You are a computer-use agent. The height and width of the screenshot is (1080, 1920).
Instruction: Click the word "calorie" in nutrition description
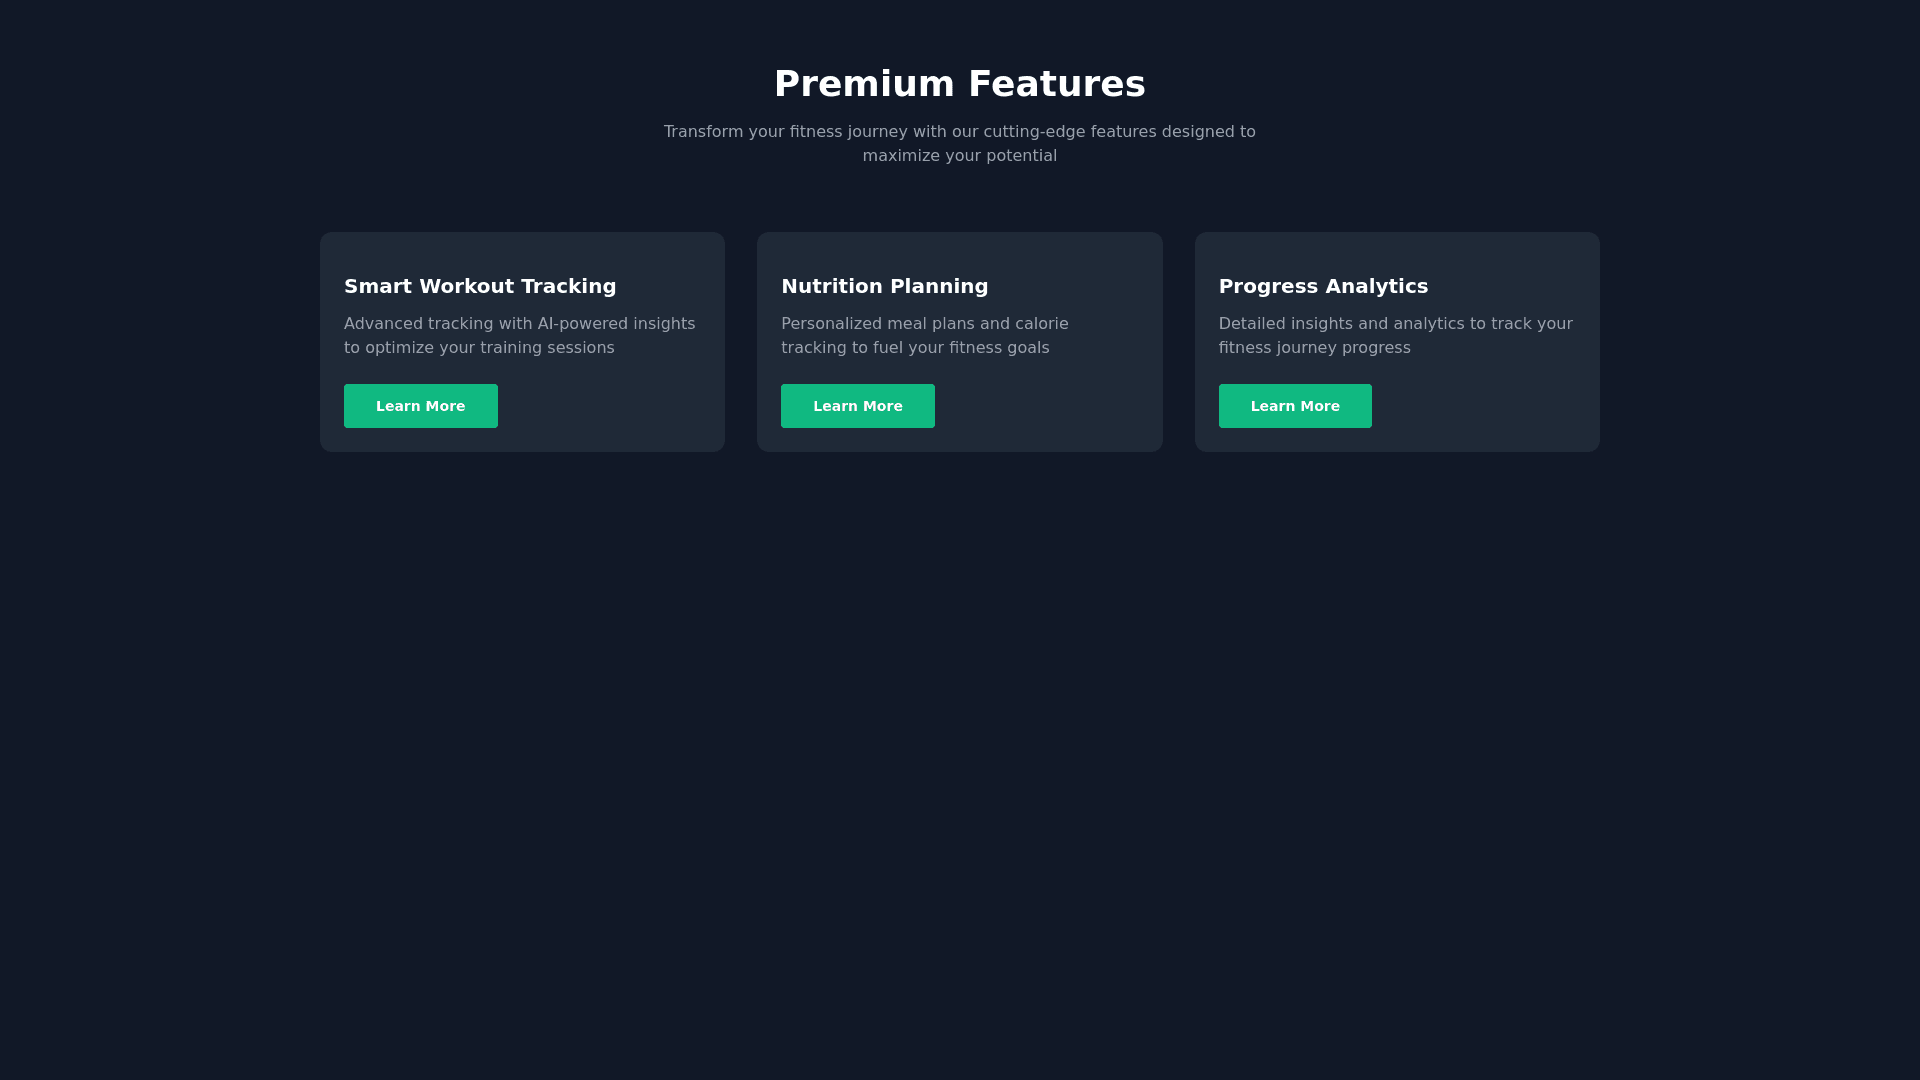click(1041, 324)
